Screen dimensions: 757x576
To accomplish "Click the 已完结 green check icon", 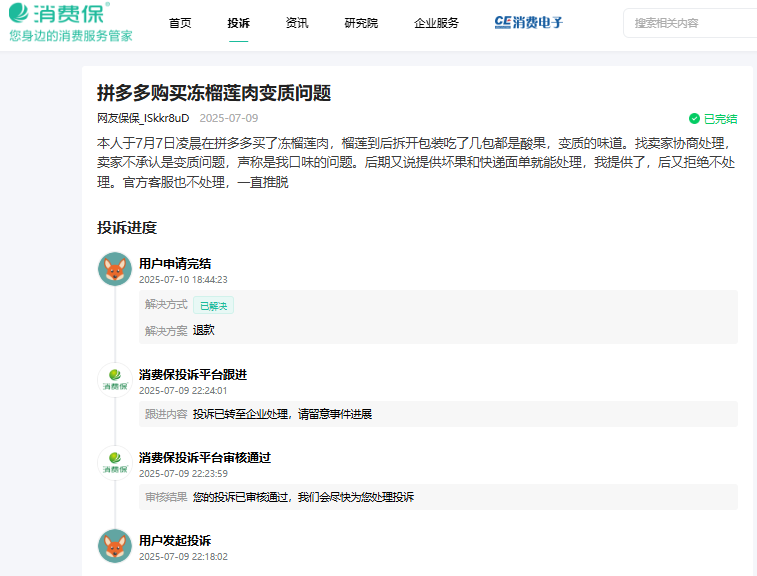I will tap(694, 118).
